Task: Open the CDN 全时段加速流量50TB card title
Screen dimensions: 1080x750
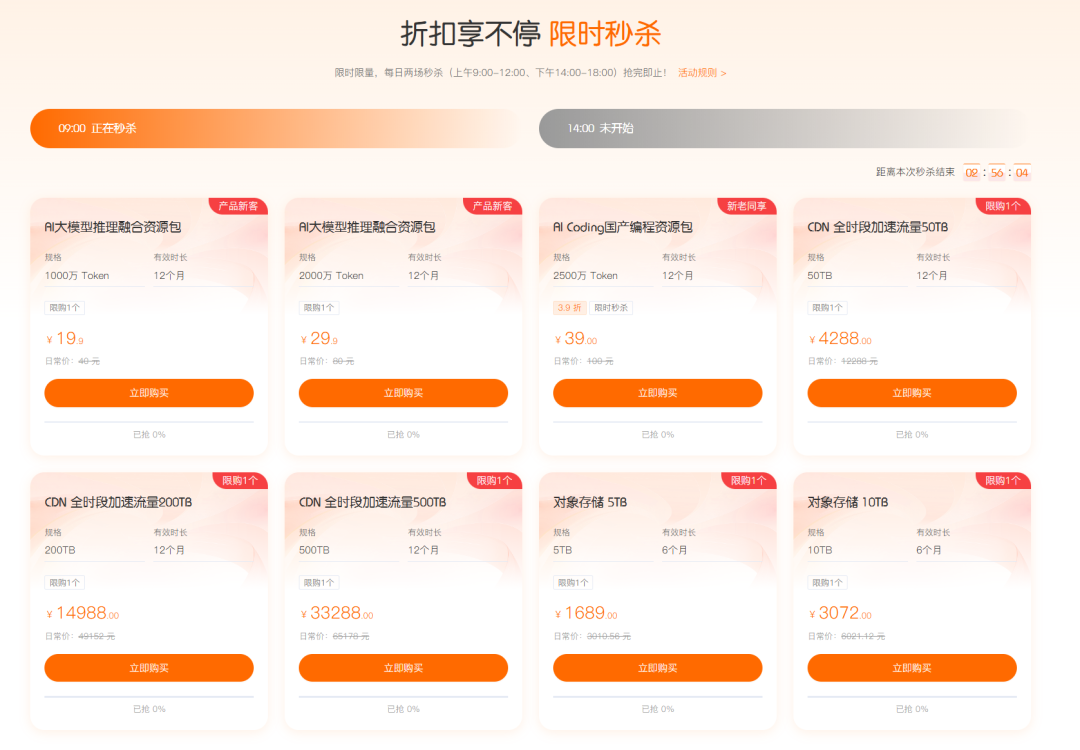Action: 878,227
